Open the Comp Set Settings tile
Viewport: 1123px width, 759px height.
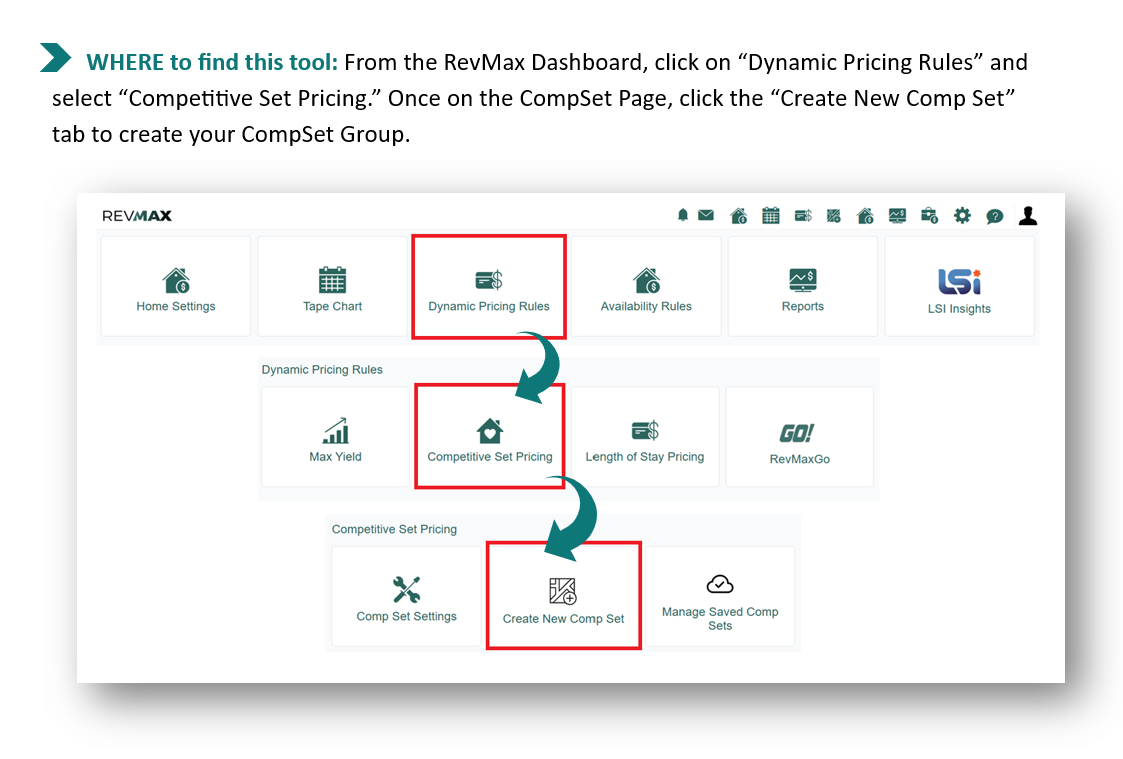click(406, 596)
